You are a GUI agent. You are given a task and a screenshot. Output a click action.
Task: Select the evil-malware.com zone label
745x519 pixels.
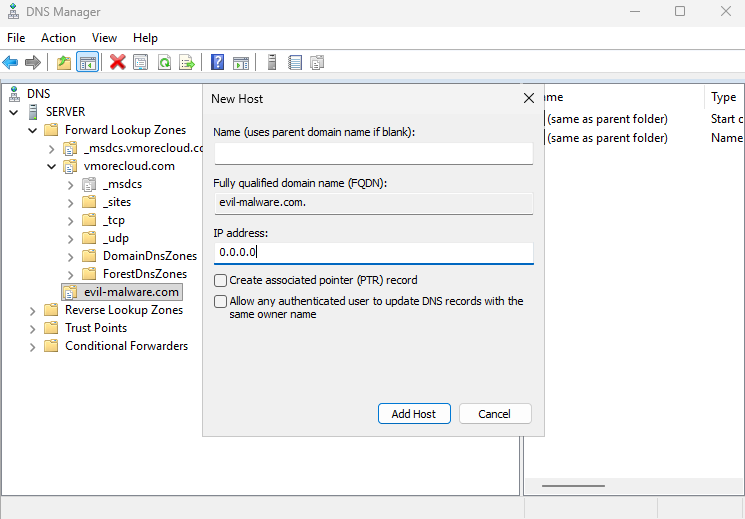131,292
